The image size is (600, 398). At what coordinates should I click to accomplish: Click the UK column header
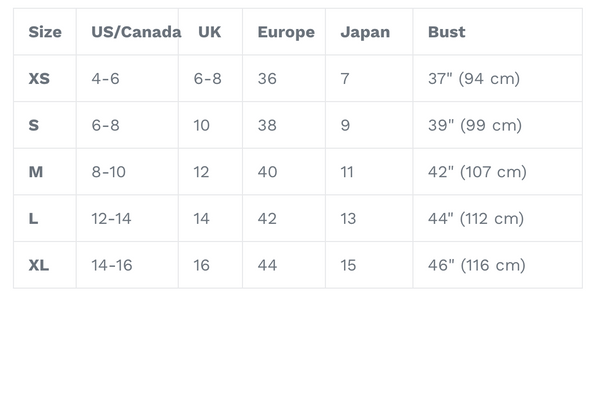click(209, 32)
